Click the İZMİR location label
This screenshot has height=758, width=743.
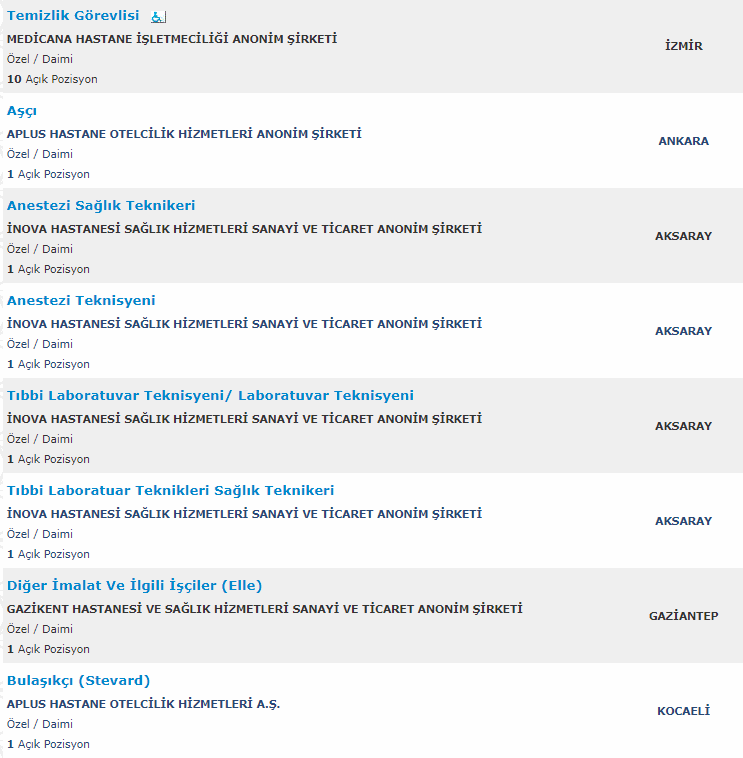[x=684, y=46]
